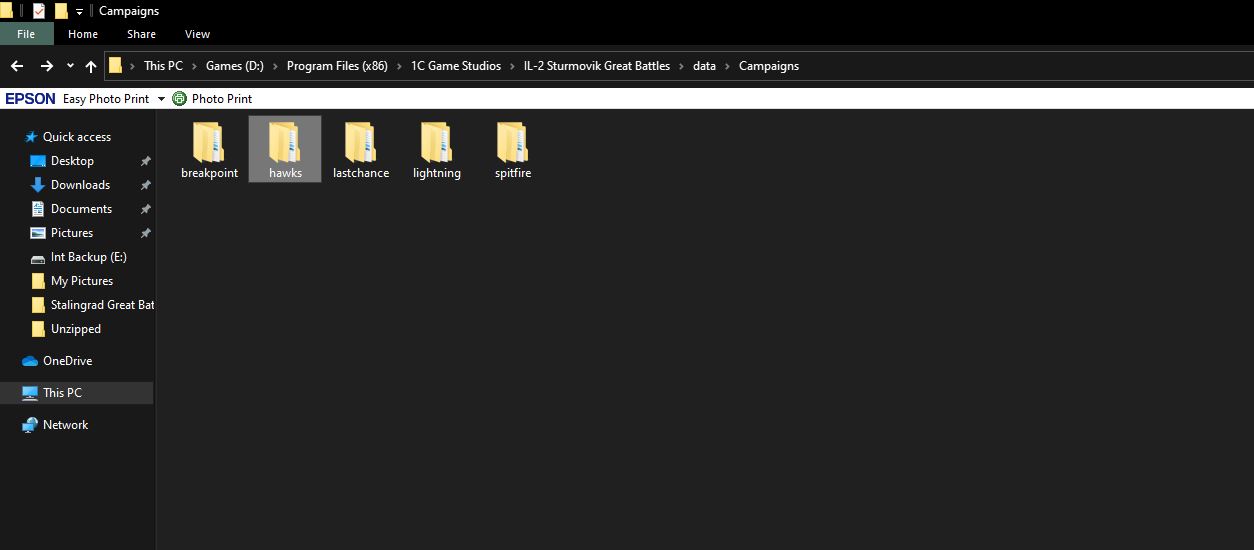Select the hawks folder icon
The image size is (1254, 550).
coord(285,143)
